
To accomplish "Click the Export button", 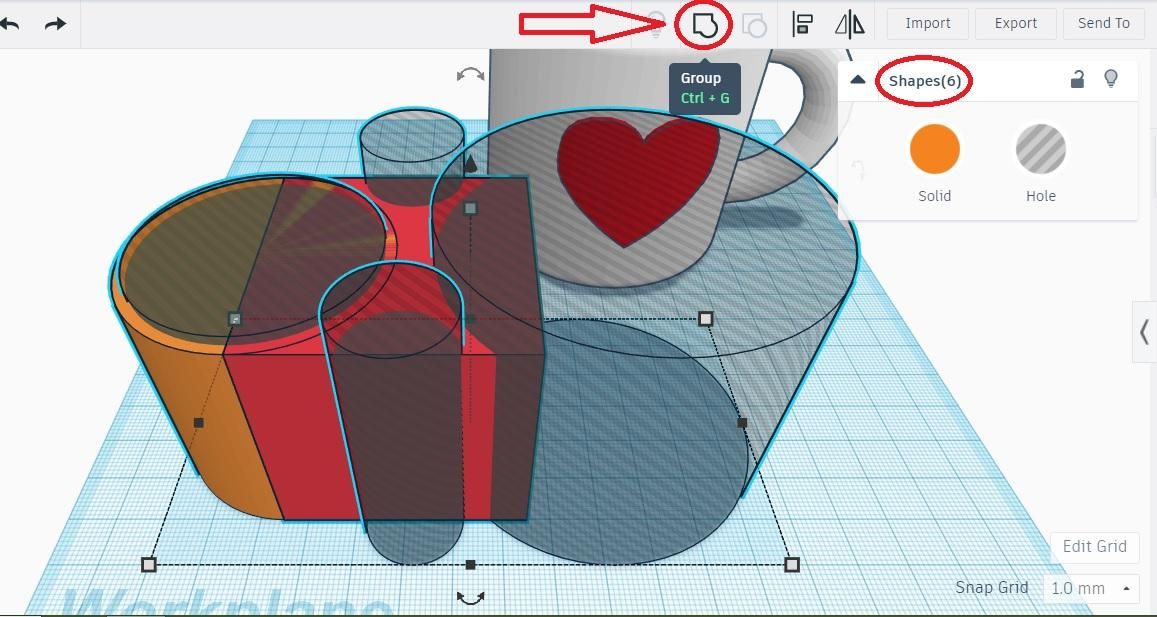I will (1015, 24).
